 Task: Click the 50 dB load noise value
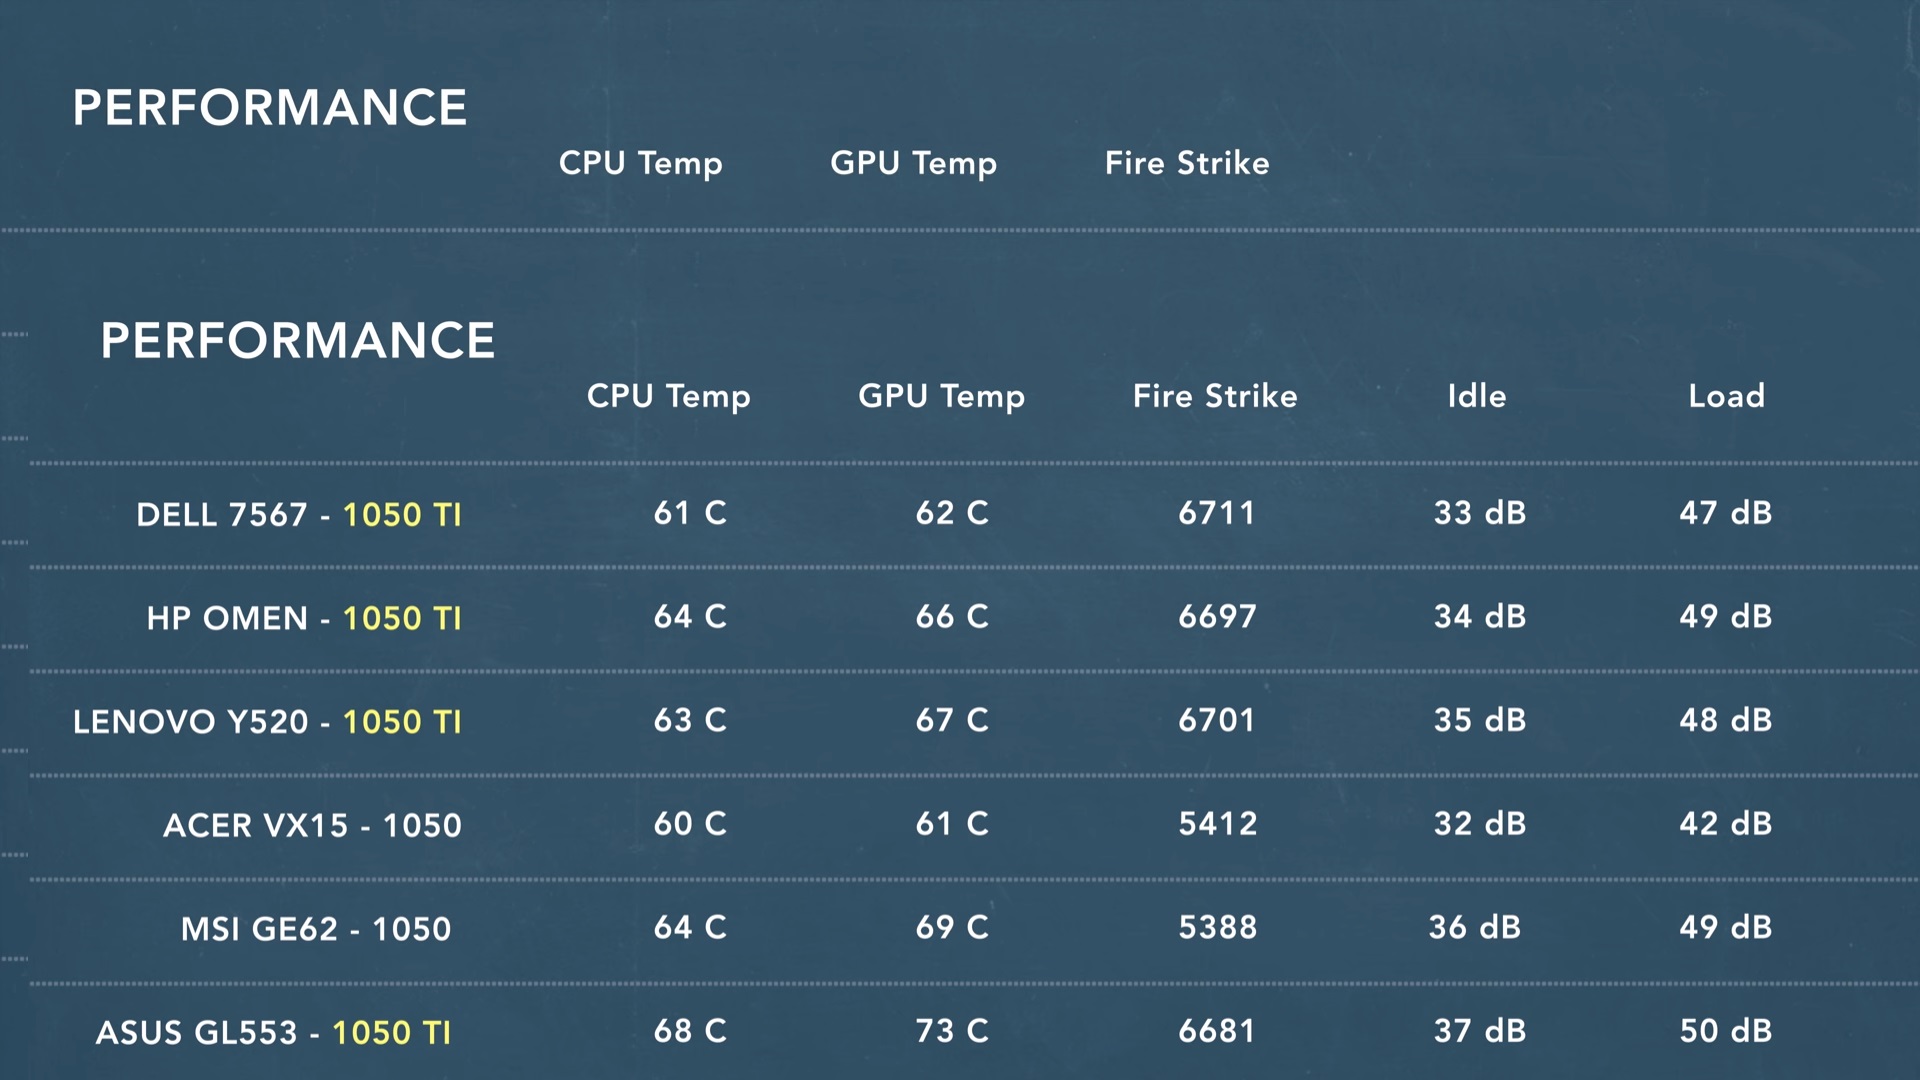(x=1726, y=1031)
